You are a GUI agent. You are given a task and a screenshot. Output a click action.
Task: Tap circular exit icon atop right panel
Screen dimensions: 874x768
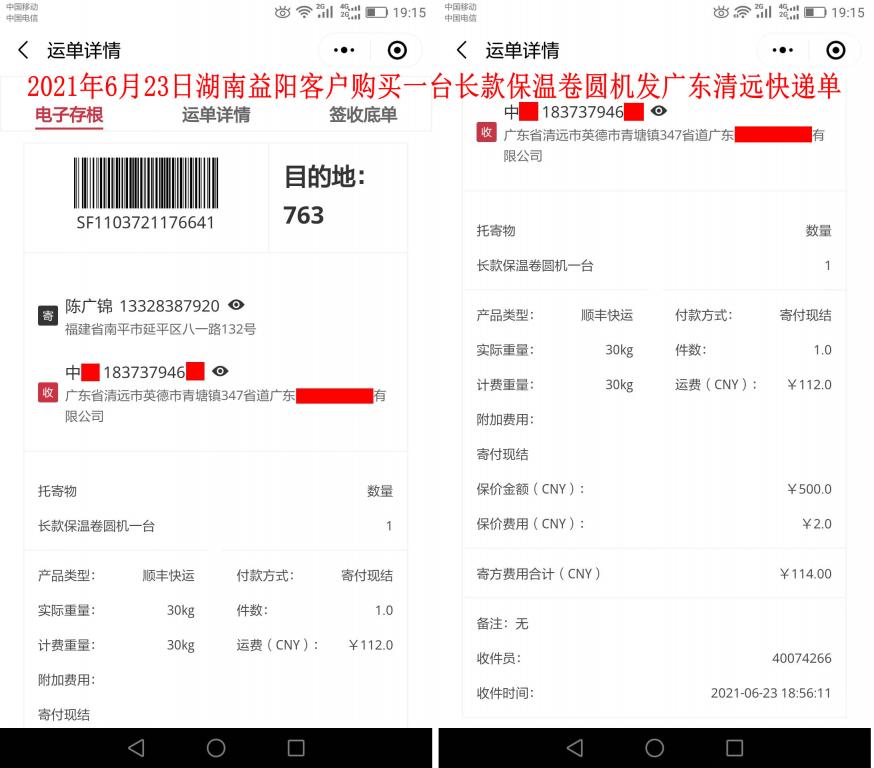point(835,49)
